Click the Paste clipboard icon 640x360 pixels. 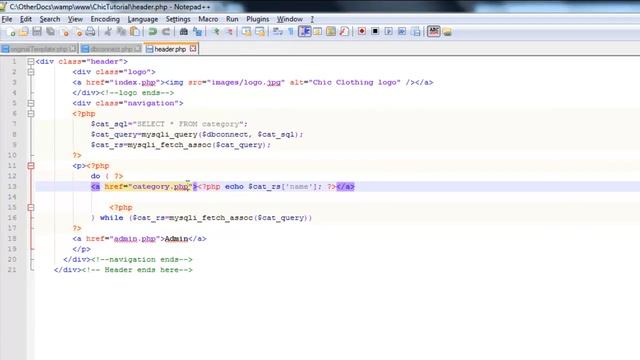(135, 32)
